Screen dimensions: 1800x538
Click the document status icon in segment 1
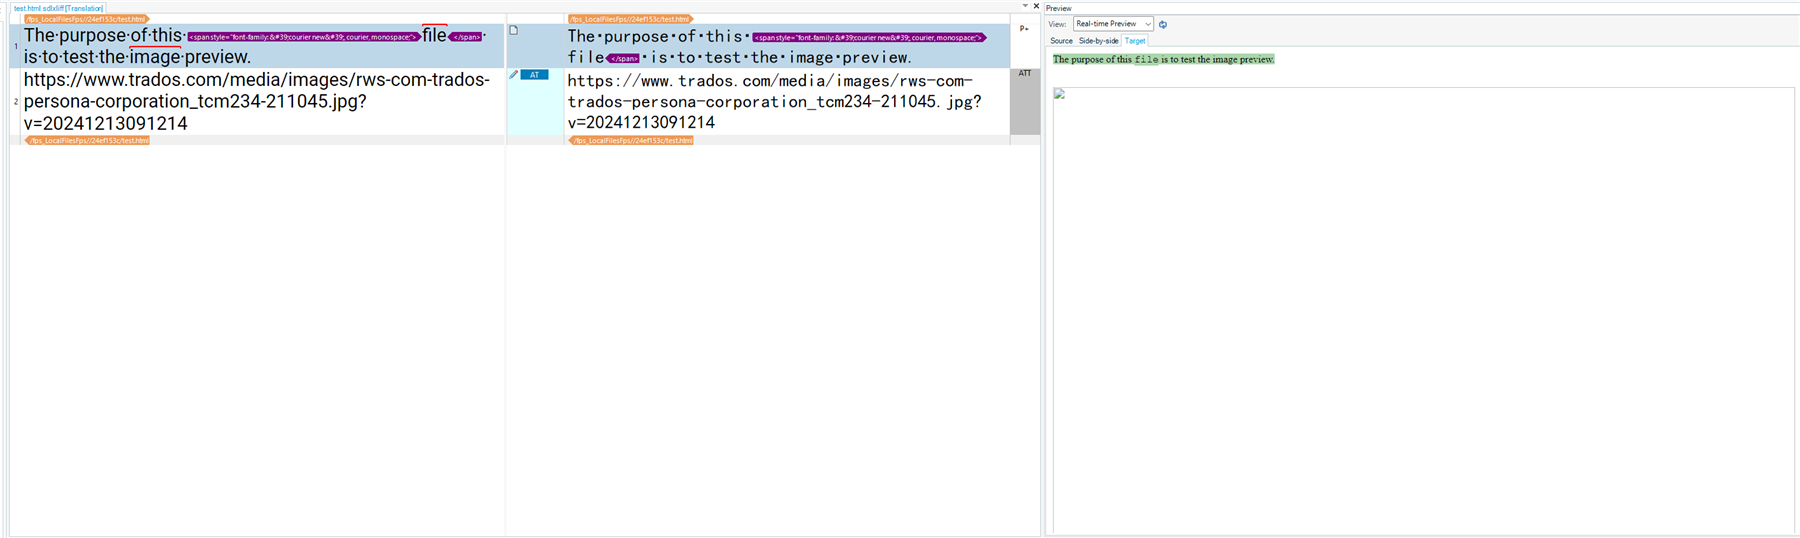[513, 30]
